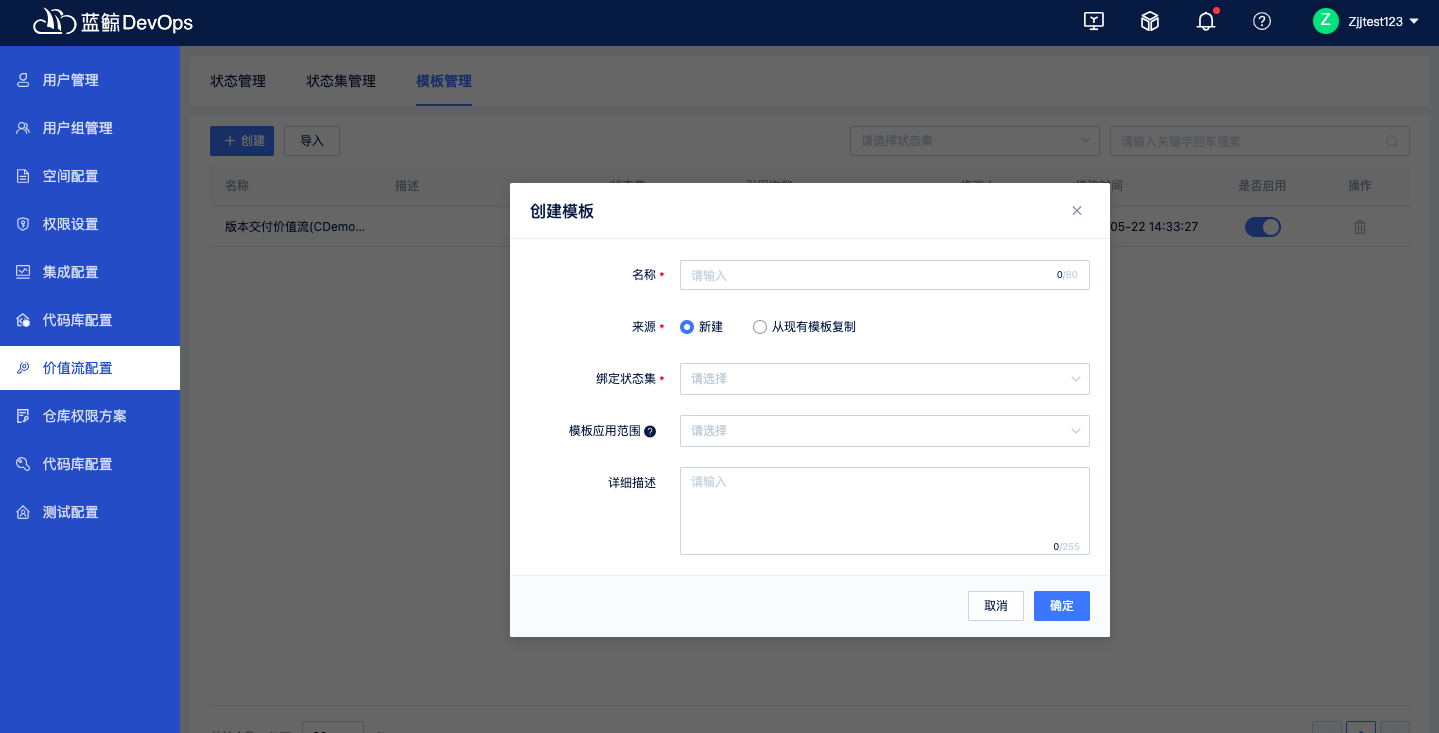Click the 名称 table column header
Screen dimensions: 1439x733
(237, 186)
